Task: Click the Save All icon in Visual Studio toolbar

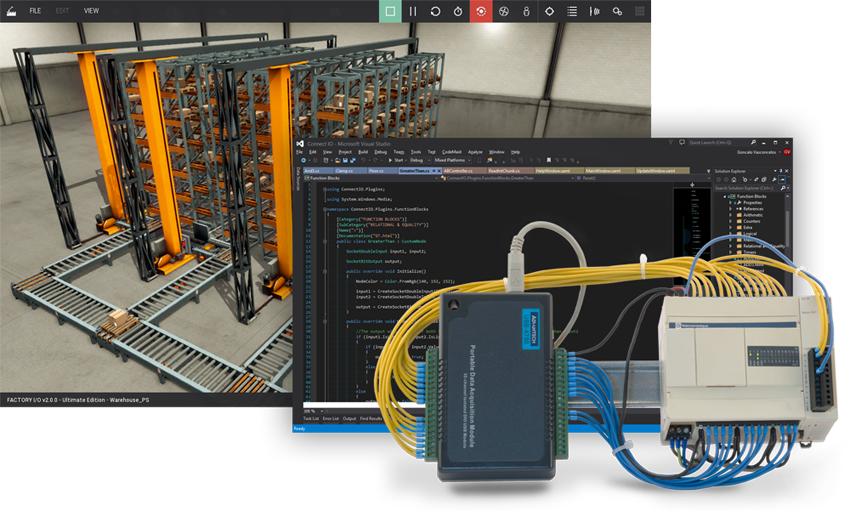Action: pyautogui.click(x=353, y=160)
